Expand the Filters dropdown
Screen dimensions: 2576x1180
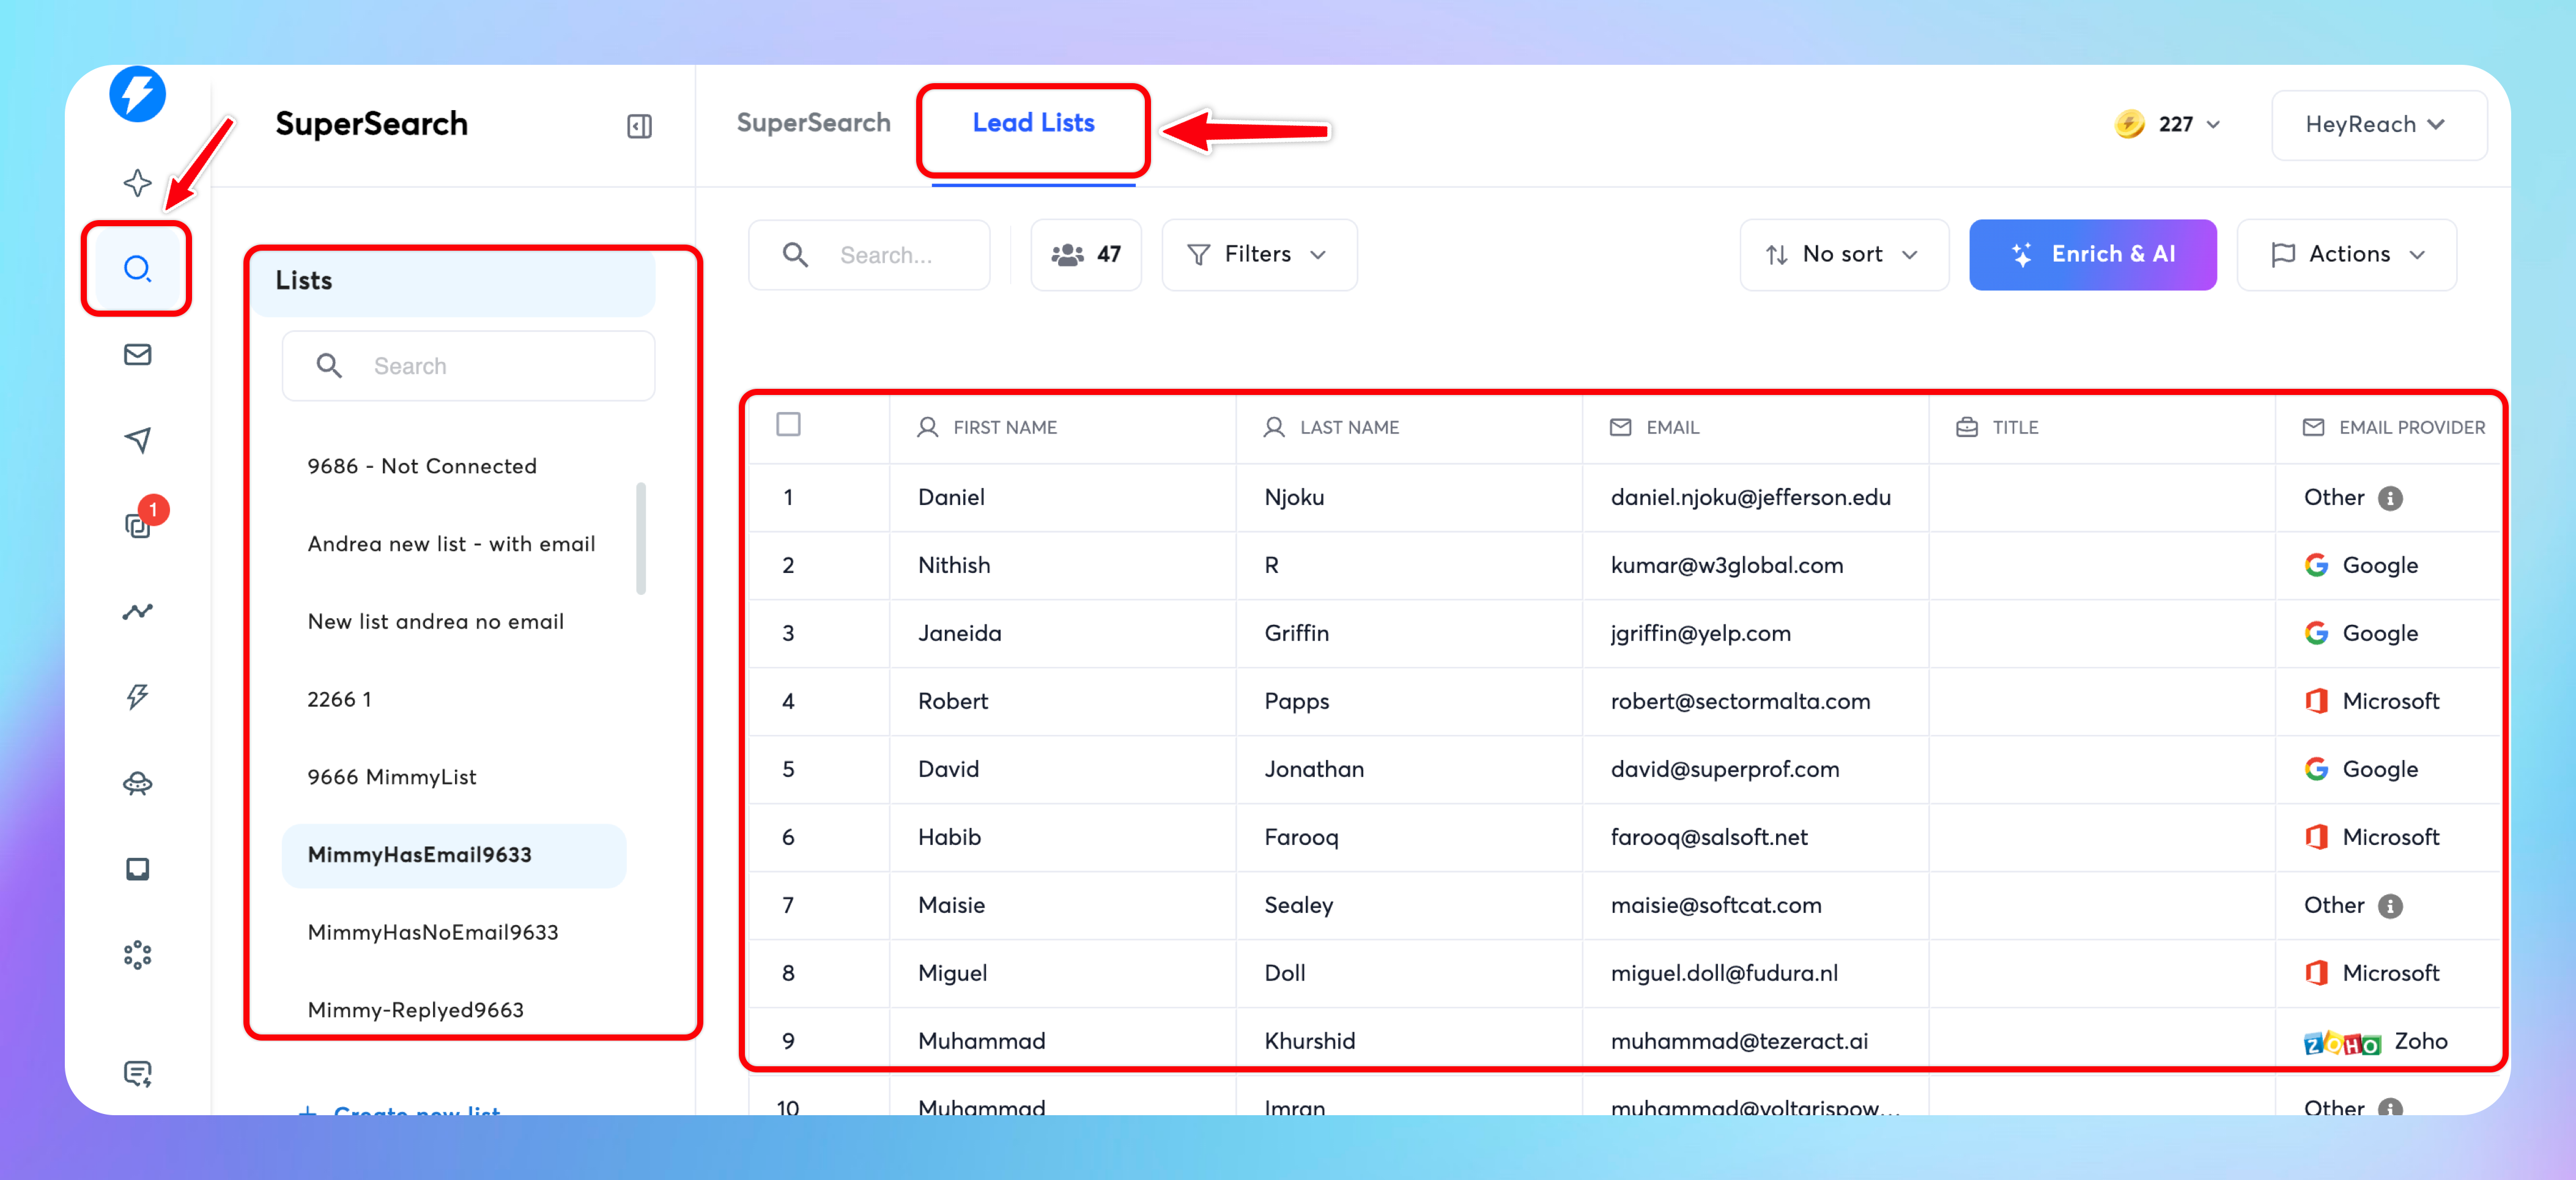[x=1258, y=255]
